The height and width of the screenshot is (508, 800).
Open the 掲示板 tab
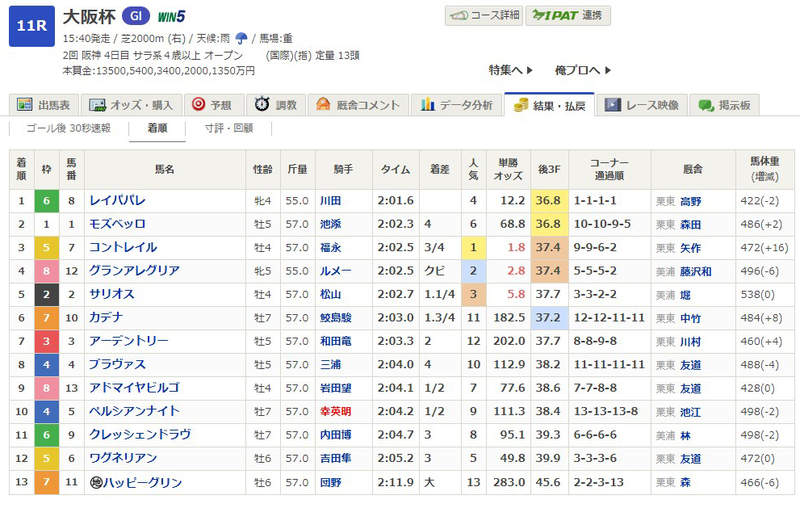pos(724,105)
